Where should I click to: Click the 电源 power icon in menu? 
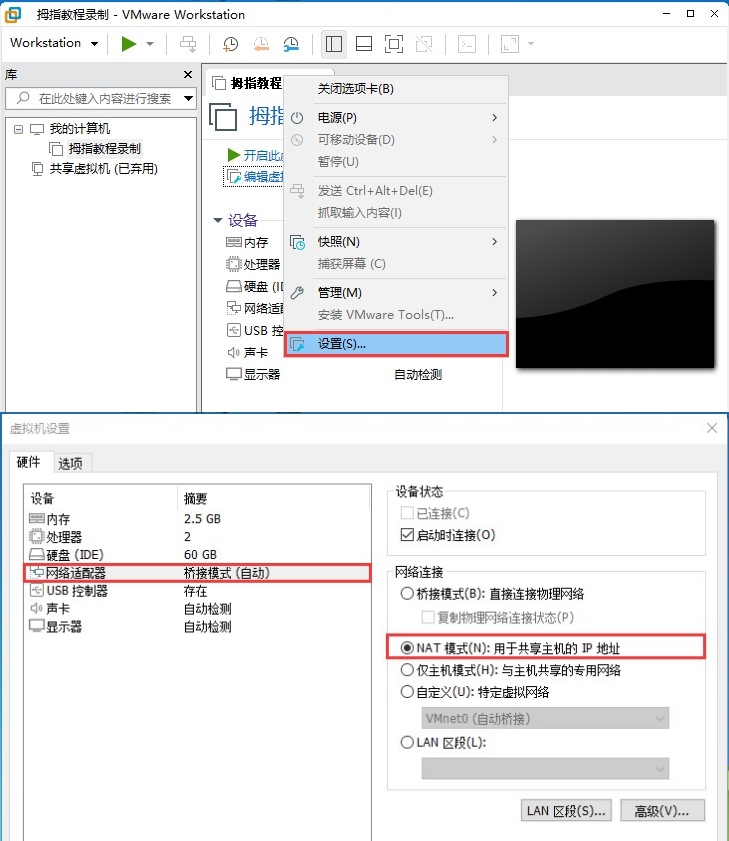pyautogui.click(x=297, y=117)
